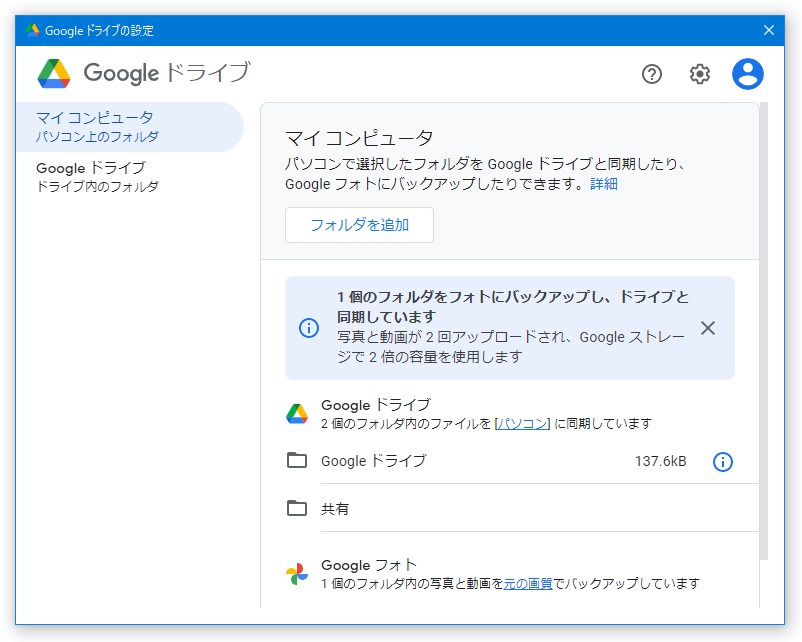Select マイ コンピュータ in the sidebar

130,127
